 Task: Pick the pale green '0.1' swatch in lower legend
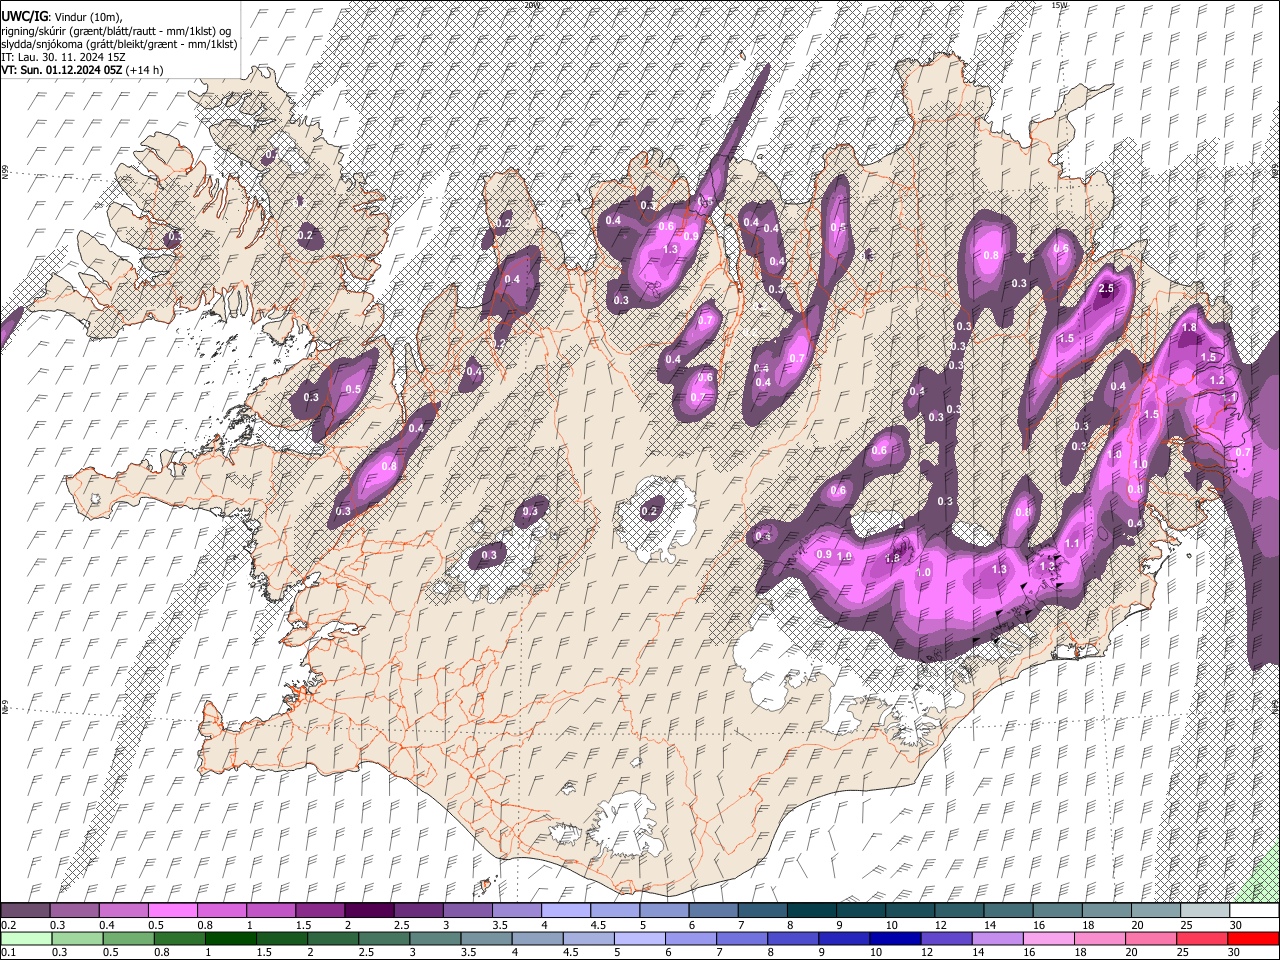pos(25,939)
